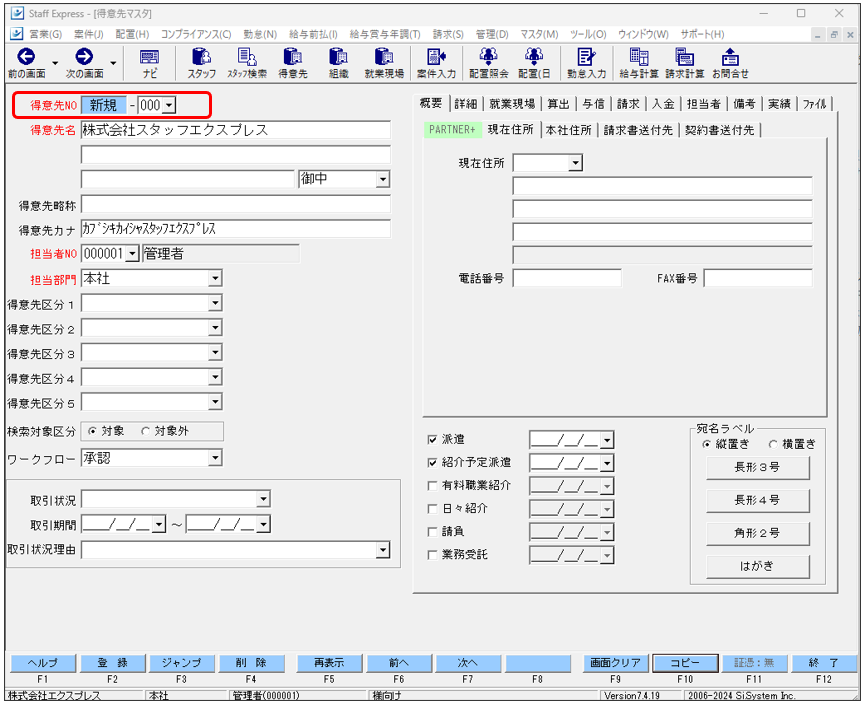This screenshot has height=706, width=864.
Task: Click the FAX番号 input field
Action: pyautogui.click(x=758, y=278)
